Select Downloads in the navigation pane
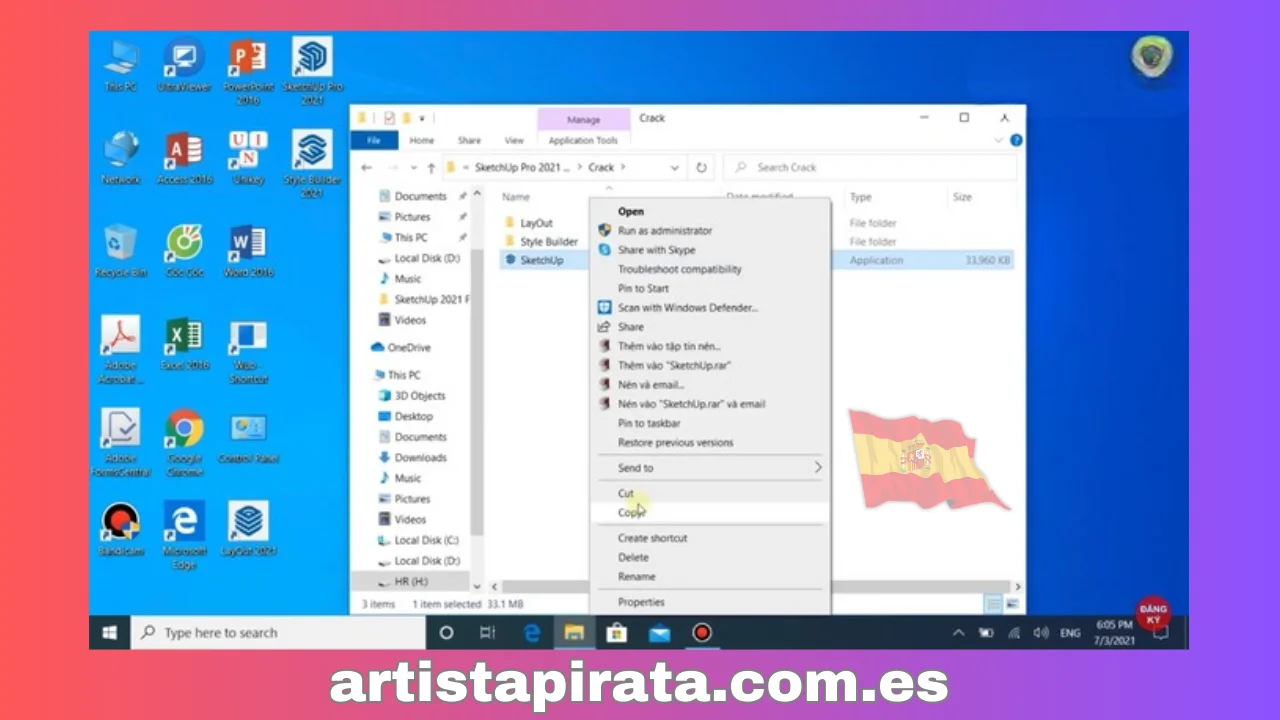1280x720 pixels. (420, 457)
